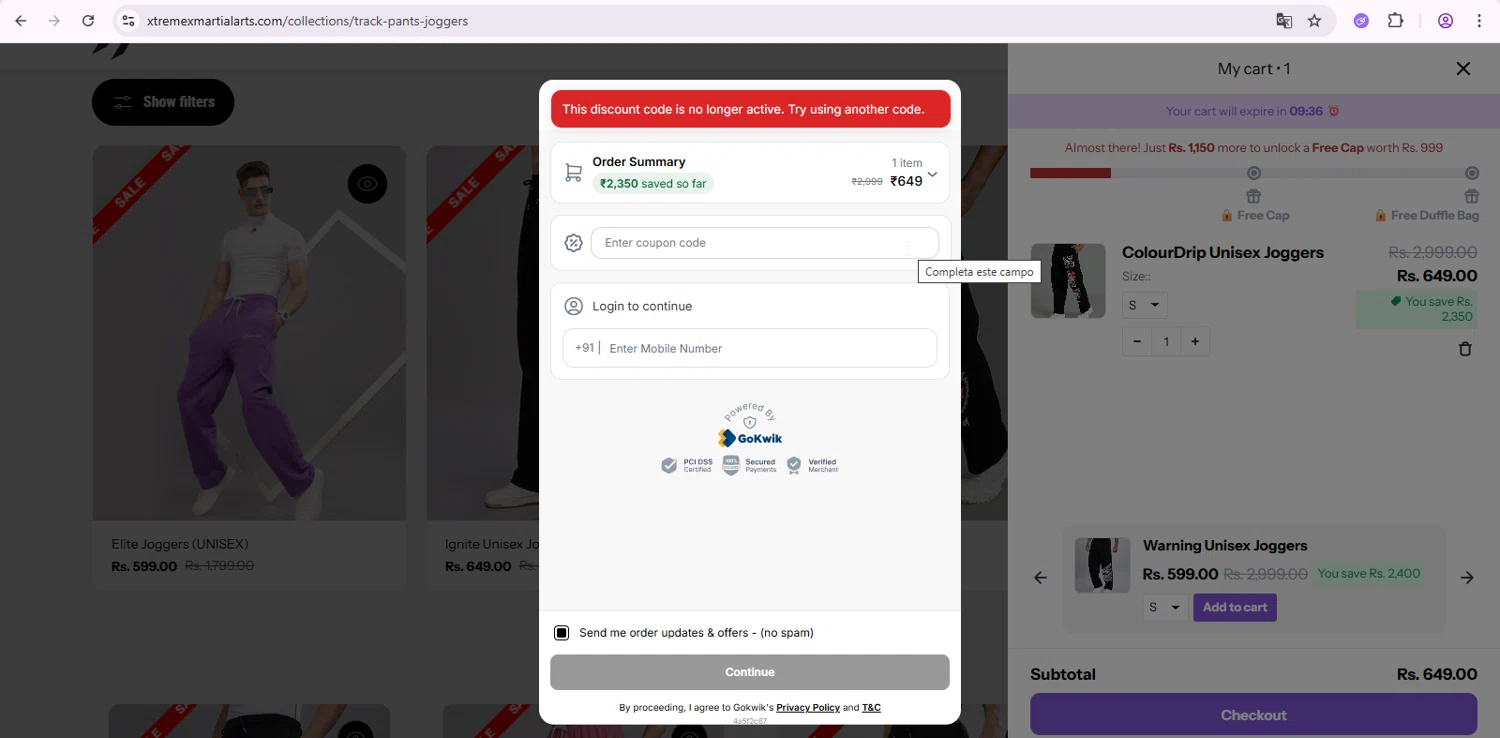Open Chrome three-dot menu
Viewport: 1500px width, 738px height.
pyautogui.click(x=1479, y=21)
